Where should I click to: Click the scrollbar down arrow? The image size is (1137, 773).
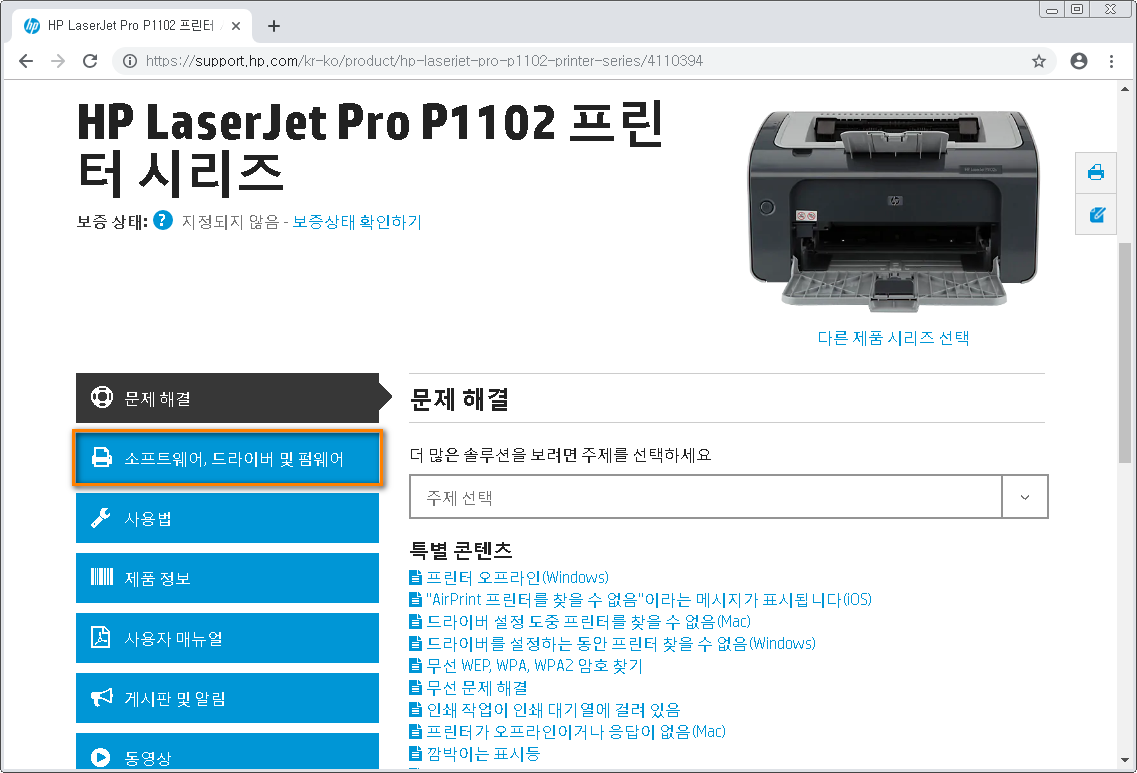point(1125,761)
